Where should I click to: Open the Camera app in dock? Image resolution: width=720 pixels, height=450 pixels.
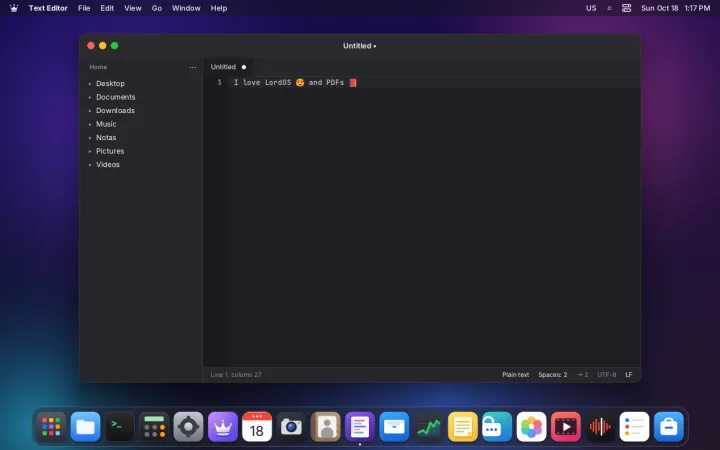[291, 427]
